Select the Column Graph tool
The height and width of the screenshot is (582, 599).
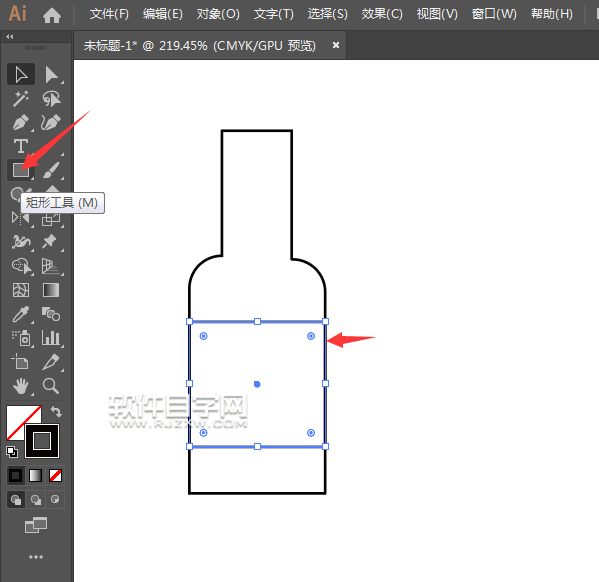[x=51, y=338]
